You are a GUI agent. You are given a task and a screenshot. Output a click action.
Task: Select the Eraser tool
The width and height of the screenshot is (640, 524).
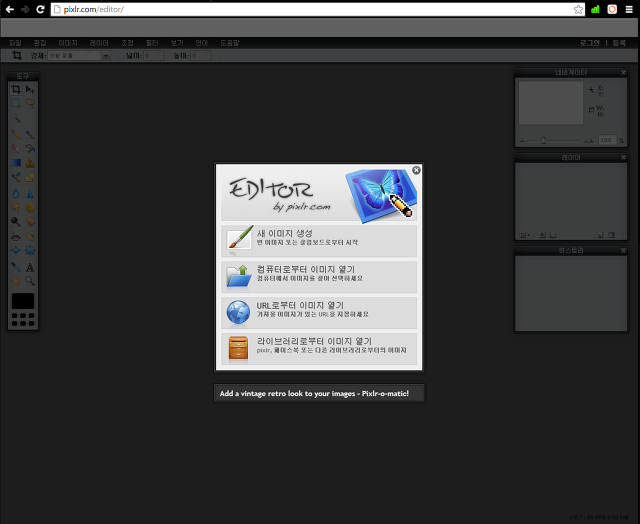[x=16, y=148]
